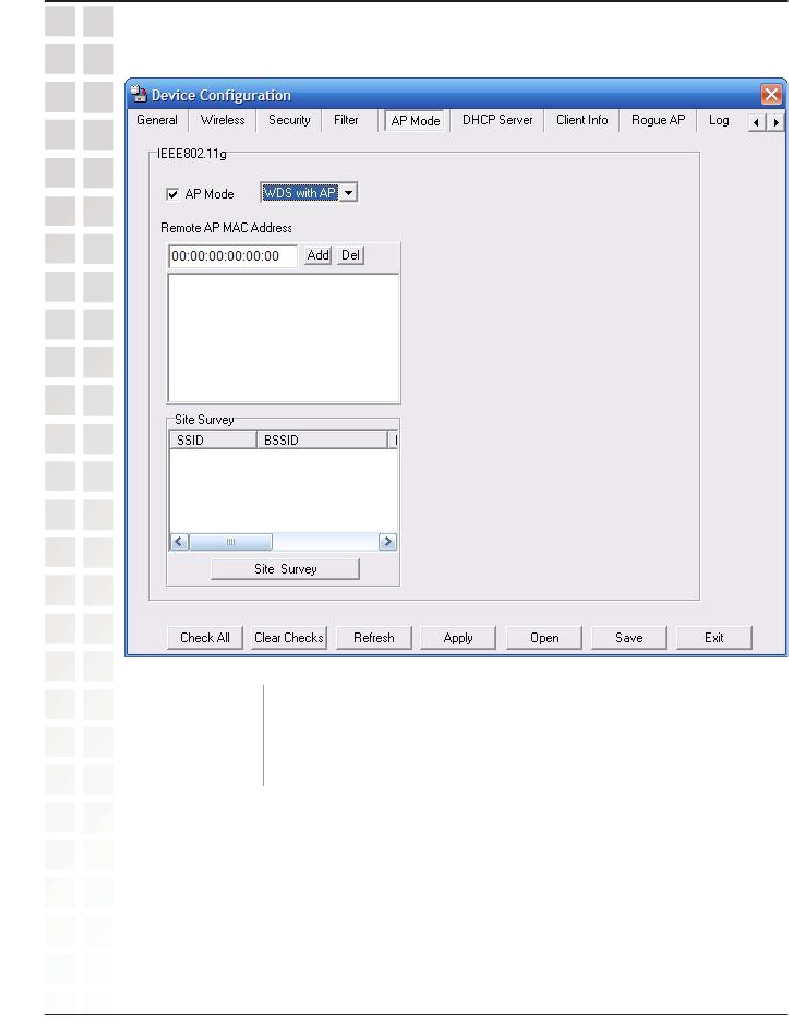The width and height of the screenshot is (789, 1029).
Task: Open the WDS with AP dropdown
Action: pyautogui.click(x=348, y=192)
